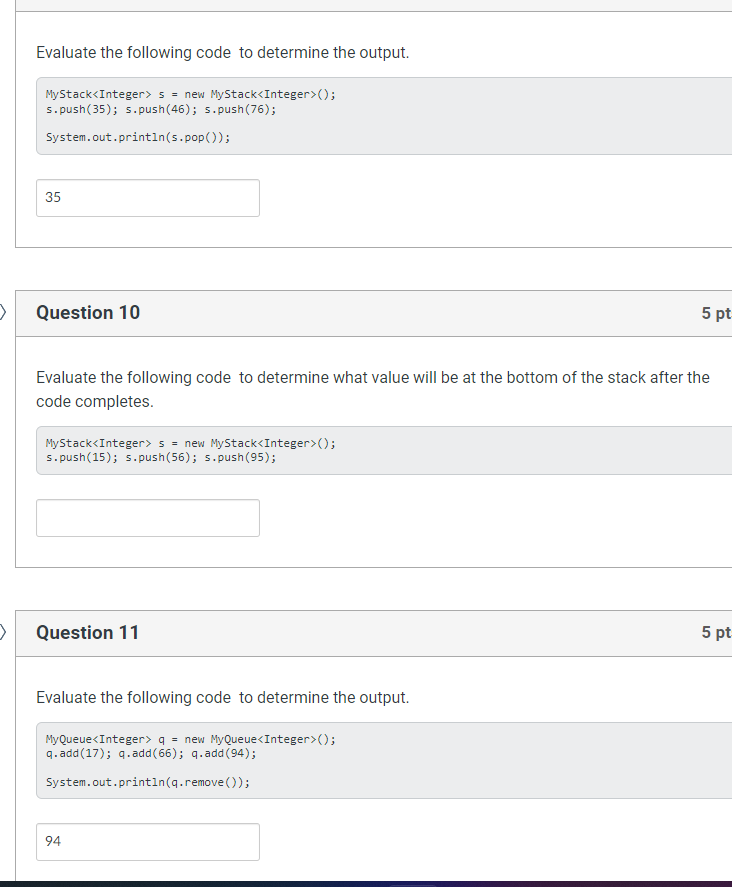Click the 'code completes.' text in Question 10
Image resolution: width=732 pixels, height=887 pixels.
pos(94,402)
